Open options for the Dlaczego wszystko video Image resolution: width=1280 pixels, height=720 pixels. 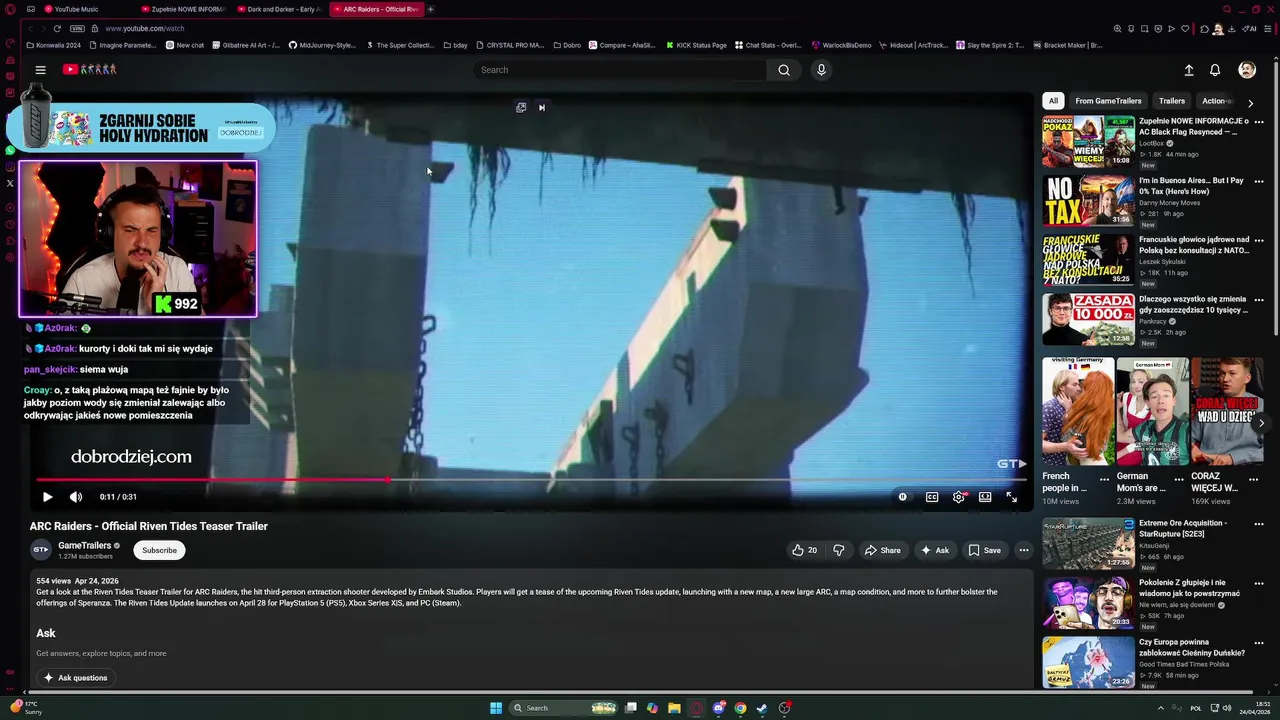point(1259,300)
